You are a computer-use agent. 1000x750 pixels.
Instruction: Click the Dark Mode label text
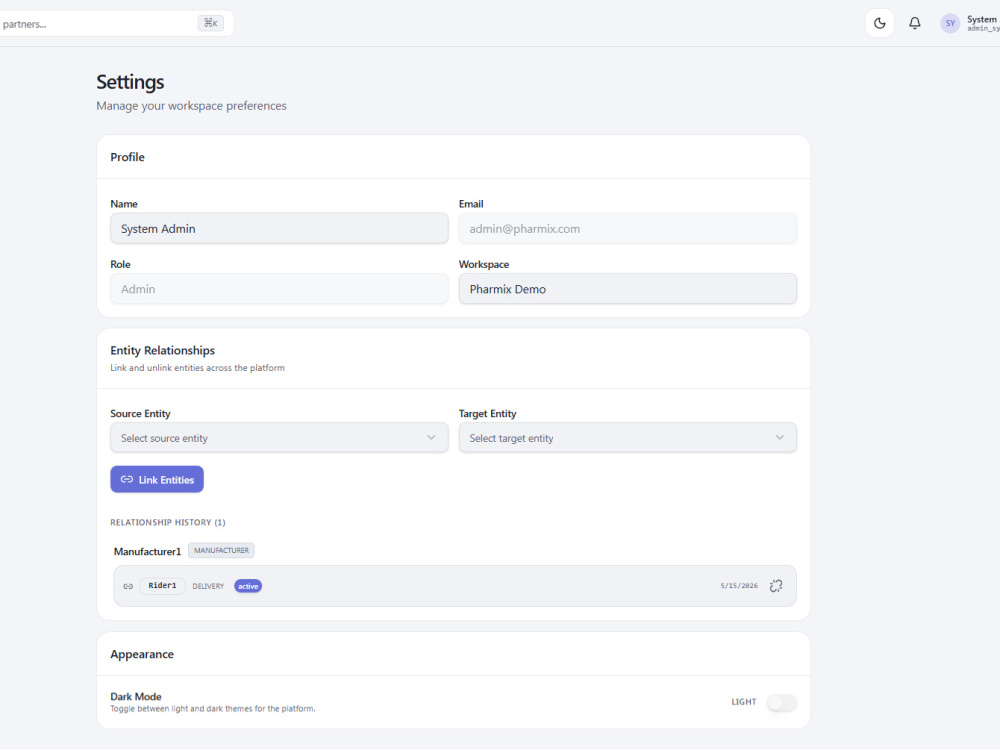[136, 696]
